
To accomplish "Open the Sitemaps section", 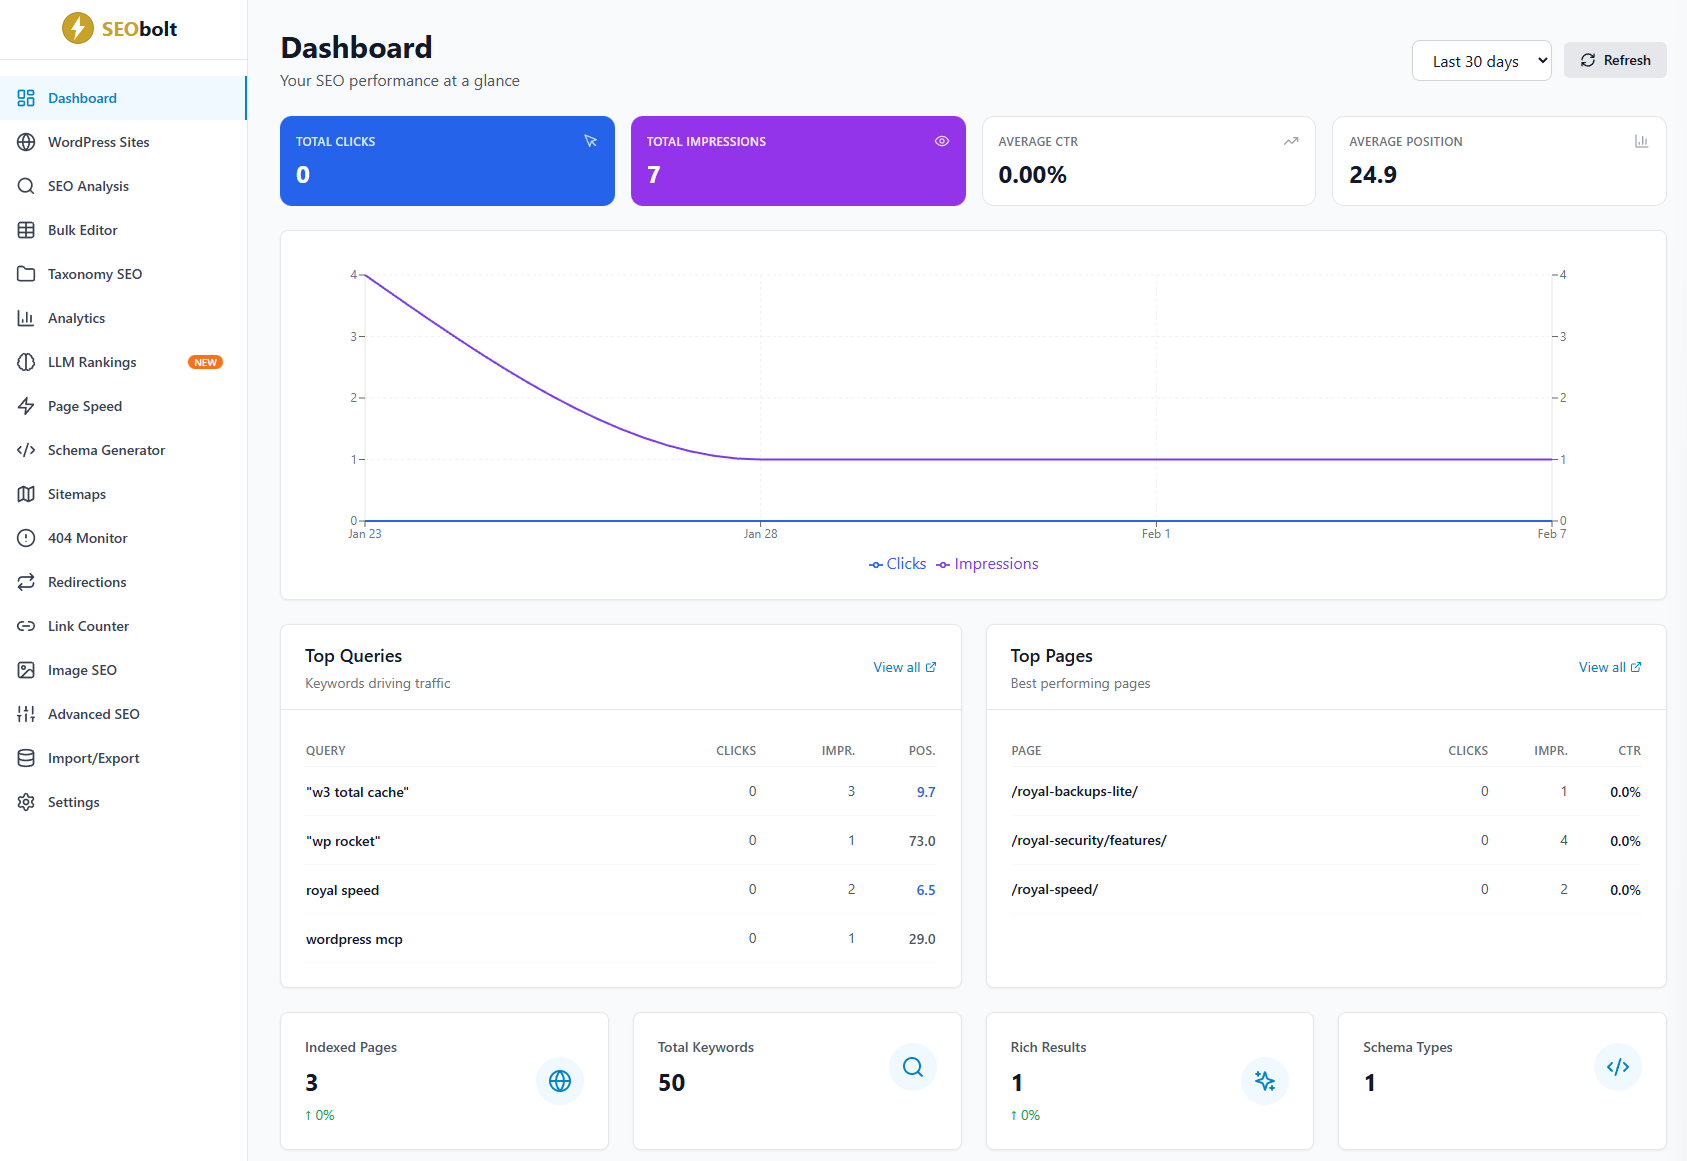I will point(76,494).
